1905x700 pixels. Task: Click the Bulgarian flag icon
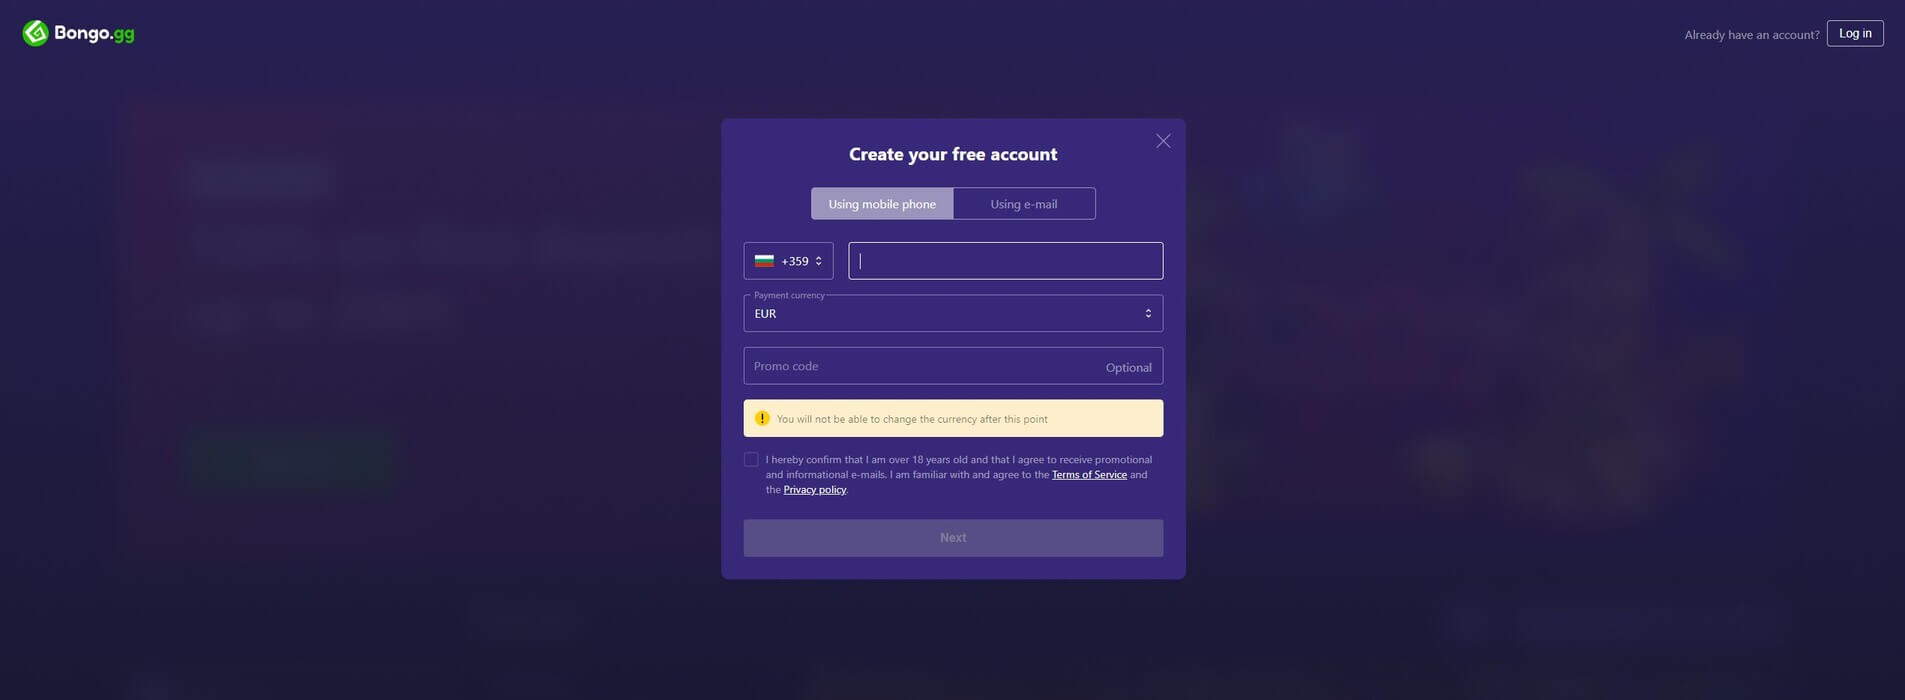[x=764, y=261]
